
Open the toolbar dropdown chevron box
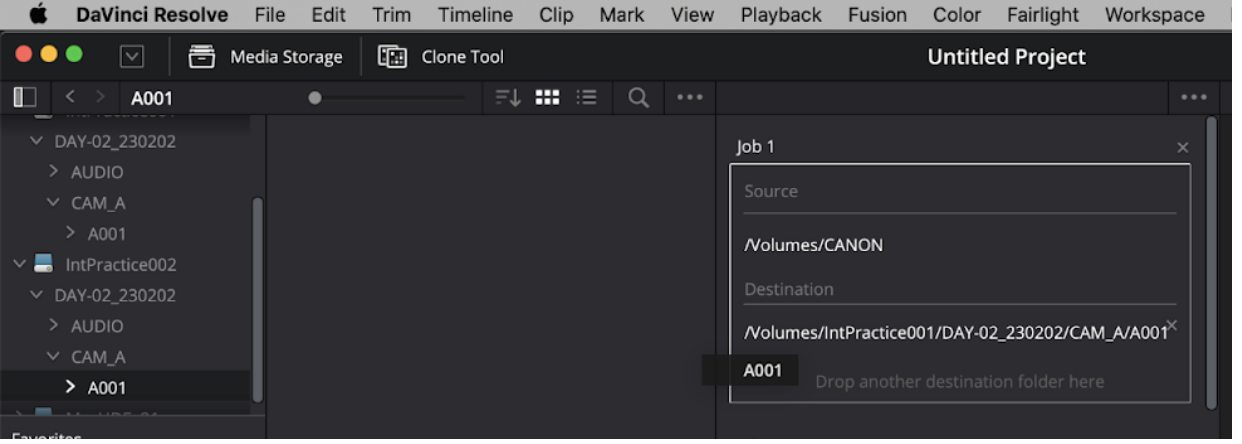click(131, 57)
